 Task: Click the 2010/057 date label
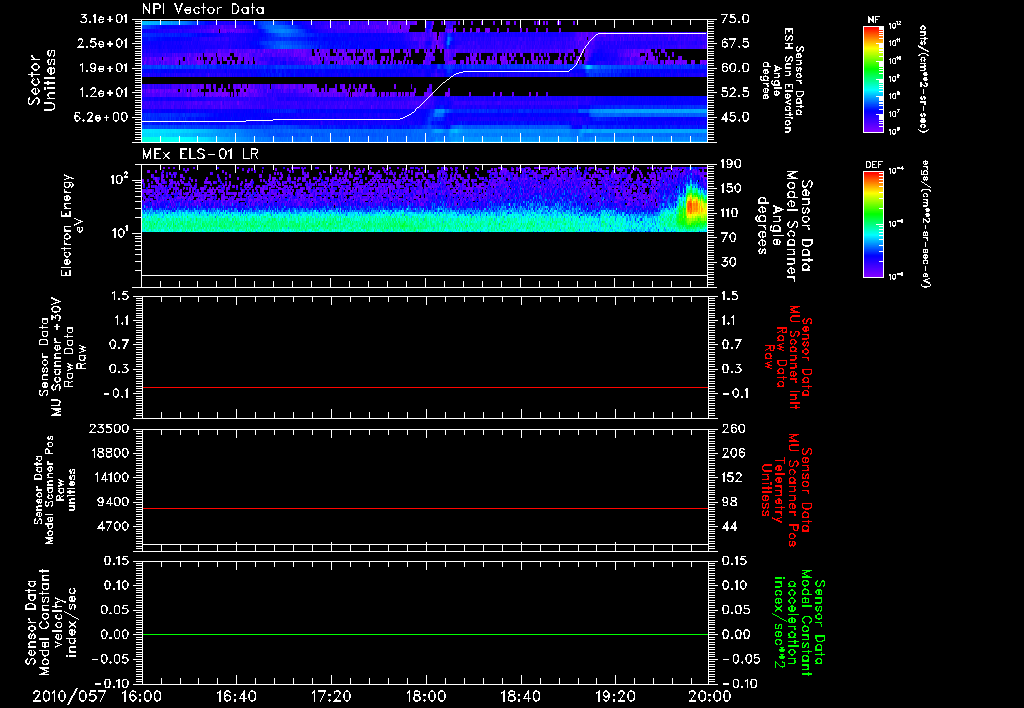point(69,696)
